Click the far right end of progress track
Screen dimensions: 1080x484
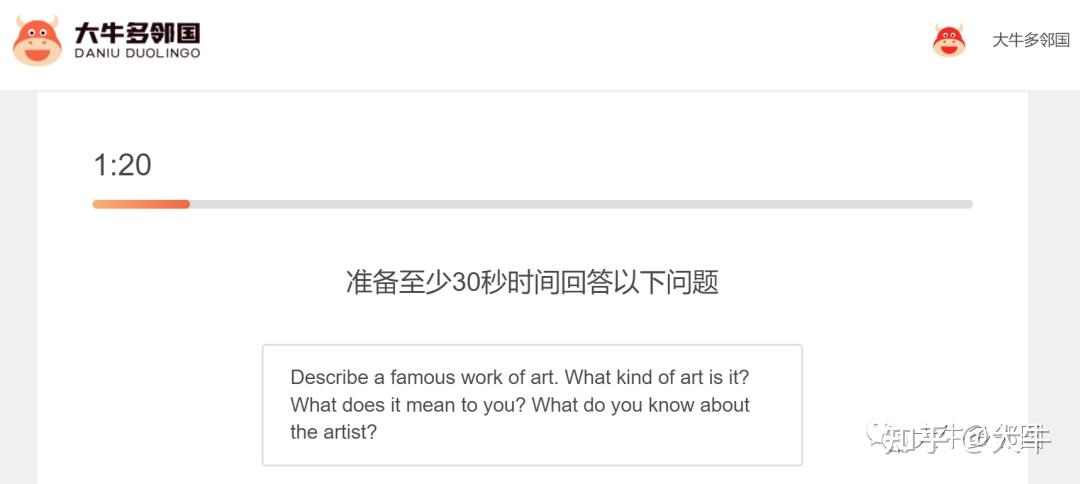(x=967, y=204)
